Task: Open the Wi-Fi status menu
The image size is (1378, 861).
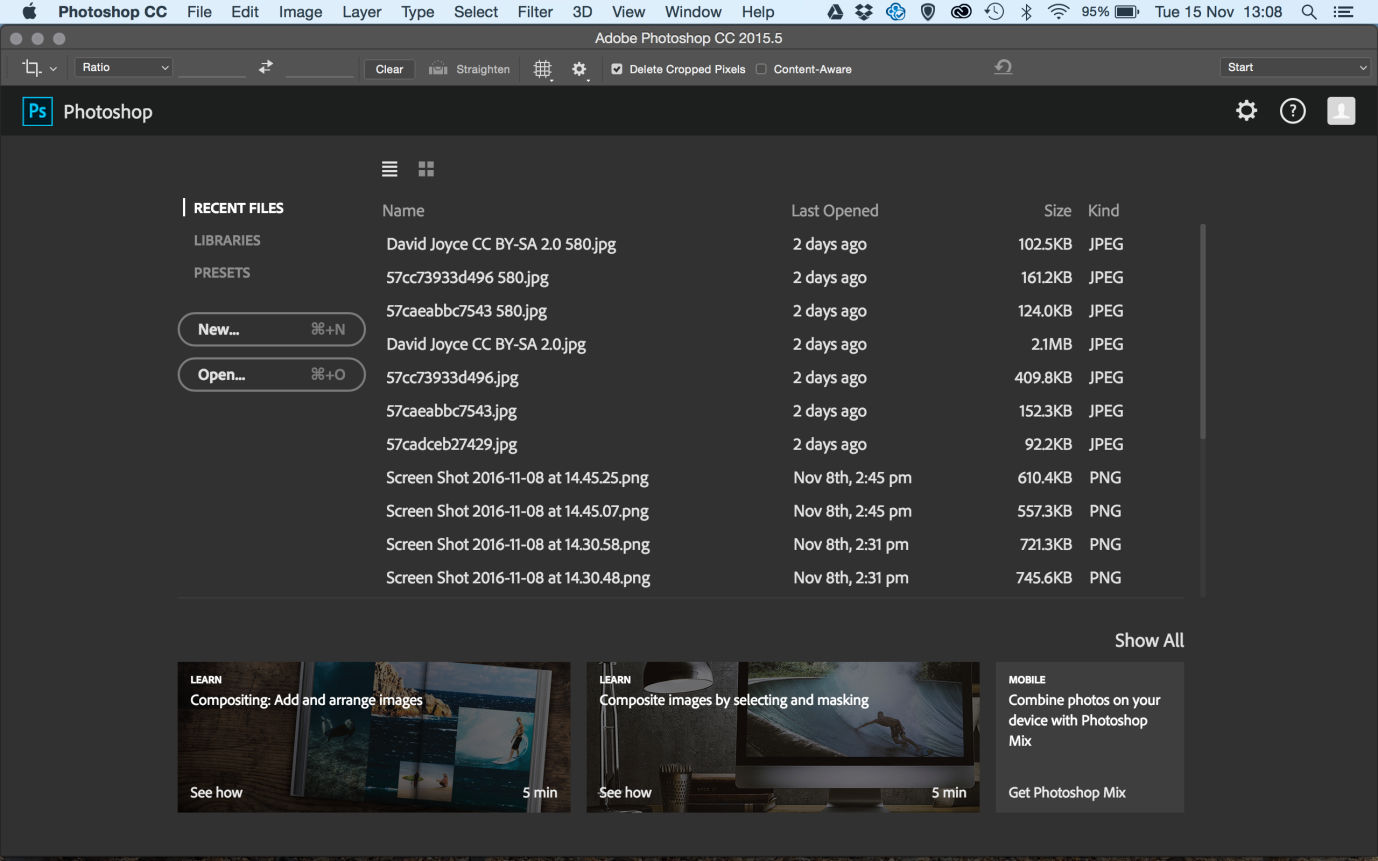Action: [x=1058, y=12]
